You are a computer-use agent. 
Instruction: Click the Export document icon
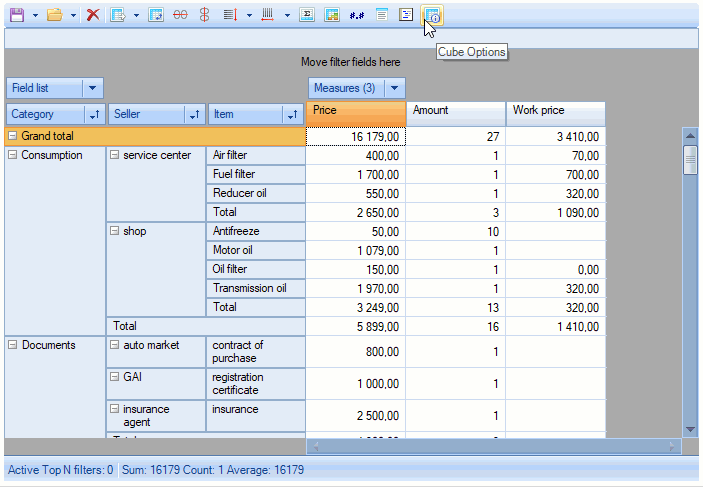(118, 15)
